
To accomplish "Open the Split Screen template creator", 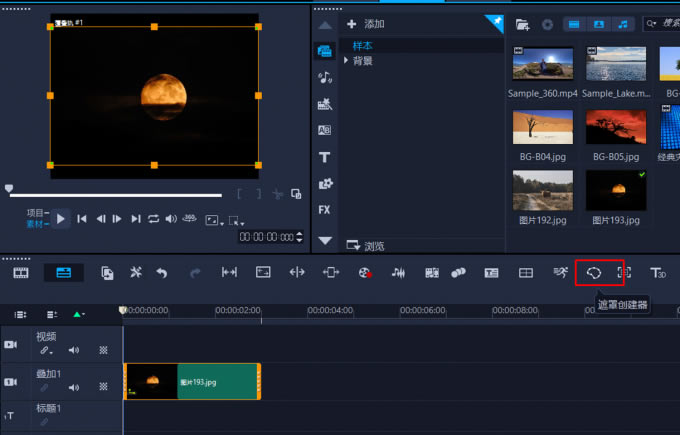I will point(525,272).
